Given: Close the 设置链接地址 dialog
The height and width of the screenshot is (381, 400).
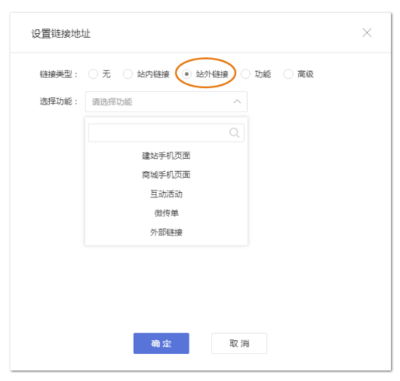Looking at the screenshot, I should [x=367, y=33].
